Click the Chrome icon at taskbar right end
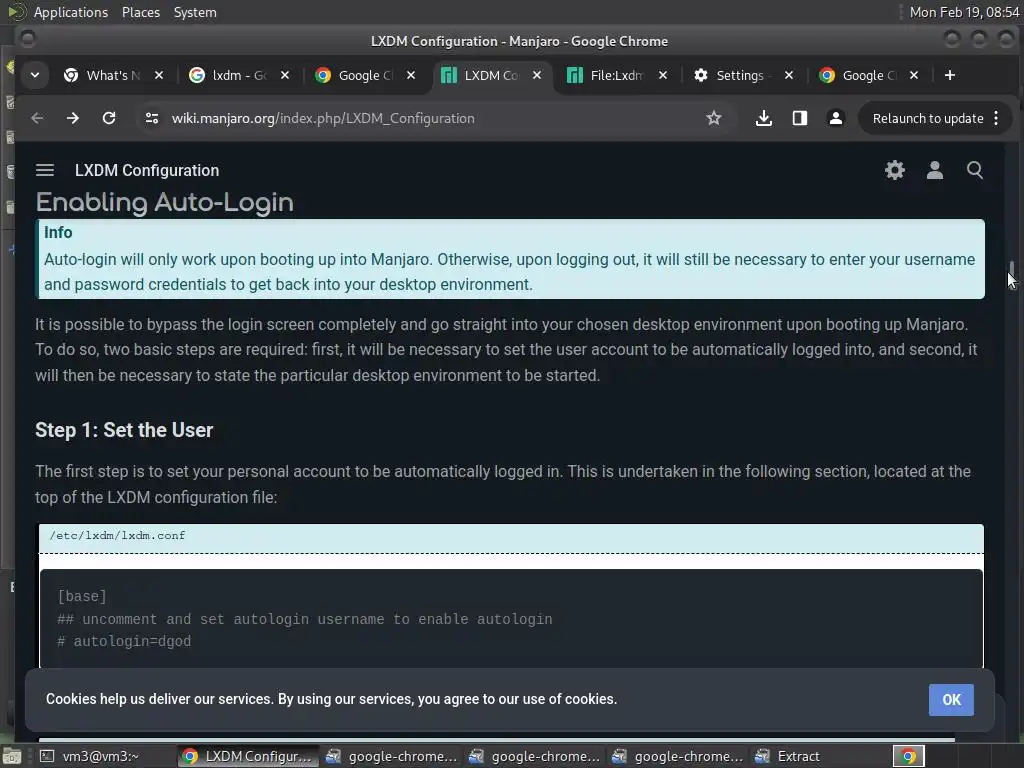This screenshot has width=1024, height=768. coord(908,756)
